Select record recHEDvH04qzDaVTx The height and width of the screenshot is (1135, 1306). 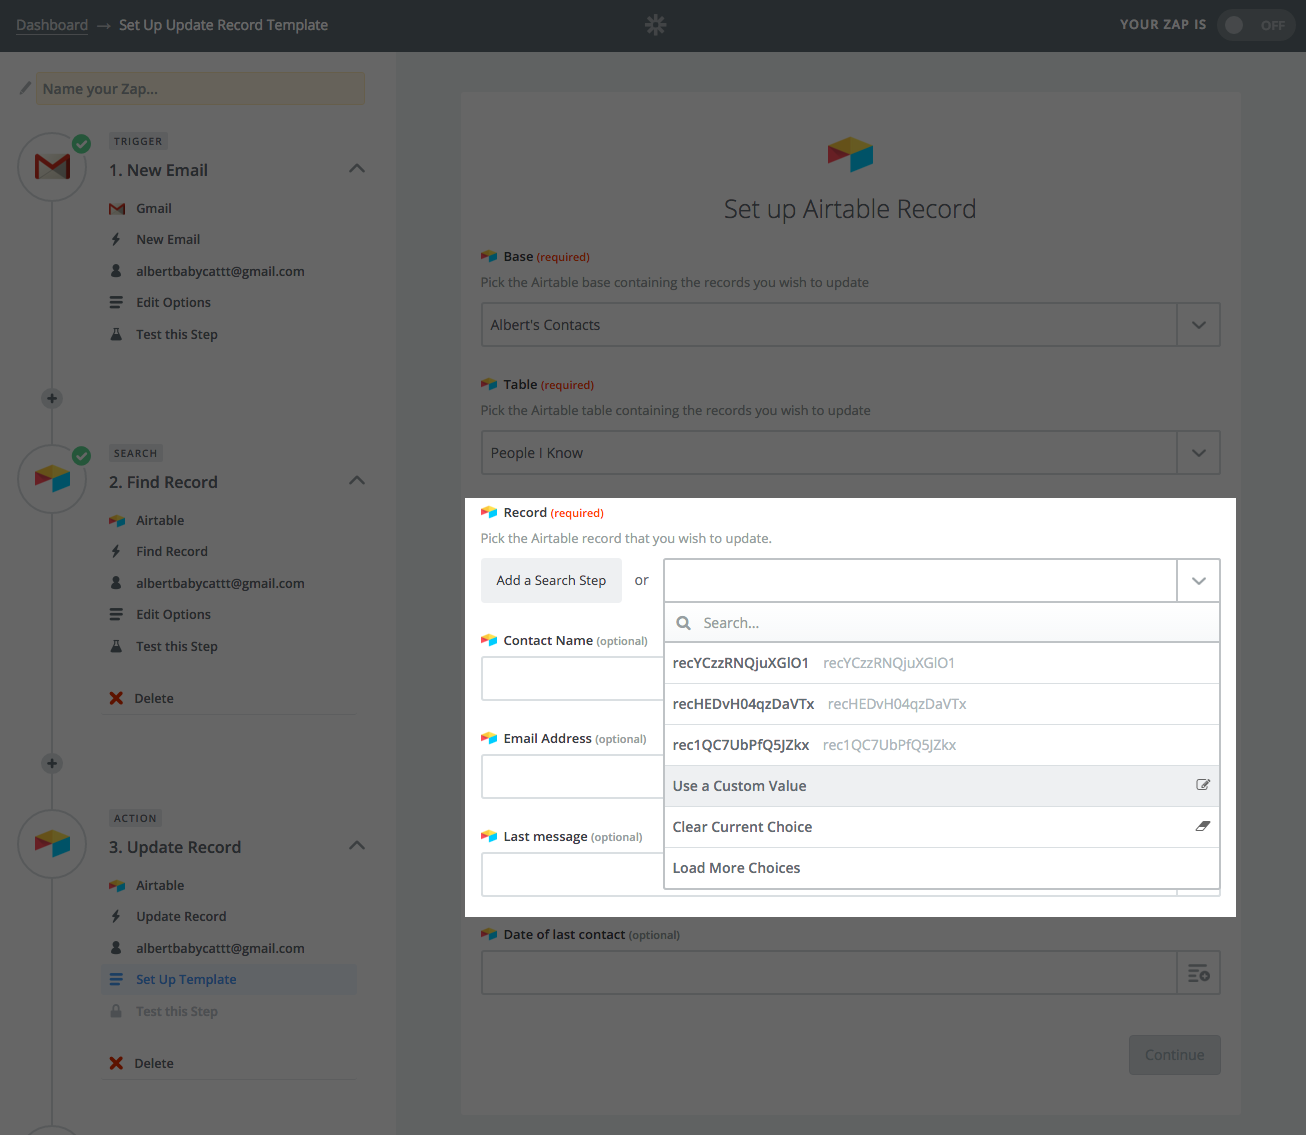[942, 704]
